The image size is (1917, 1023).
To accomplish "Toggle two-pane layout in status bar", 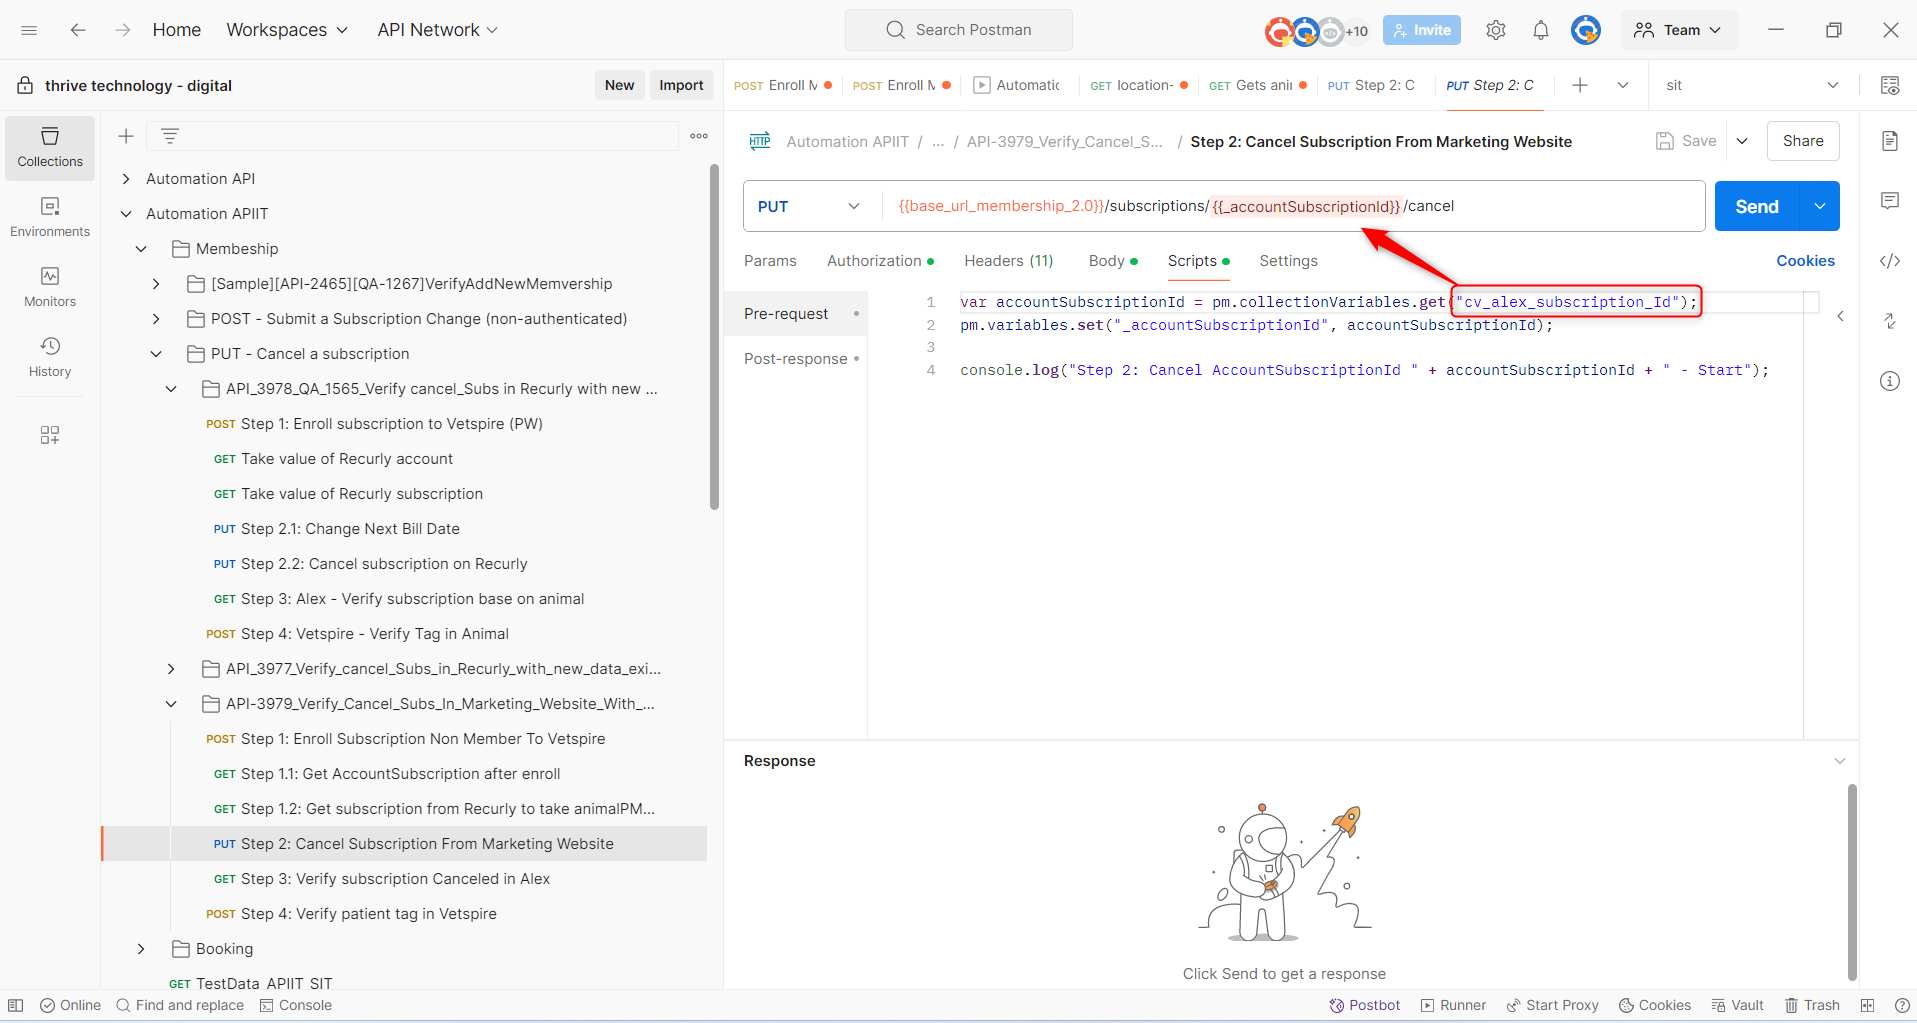I will tap(1867, 1005).
